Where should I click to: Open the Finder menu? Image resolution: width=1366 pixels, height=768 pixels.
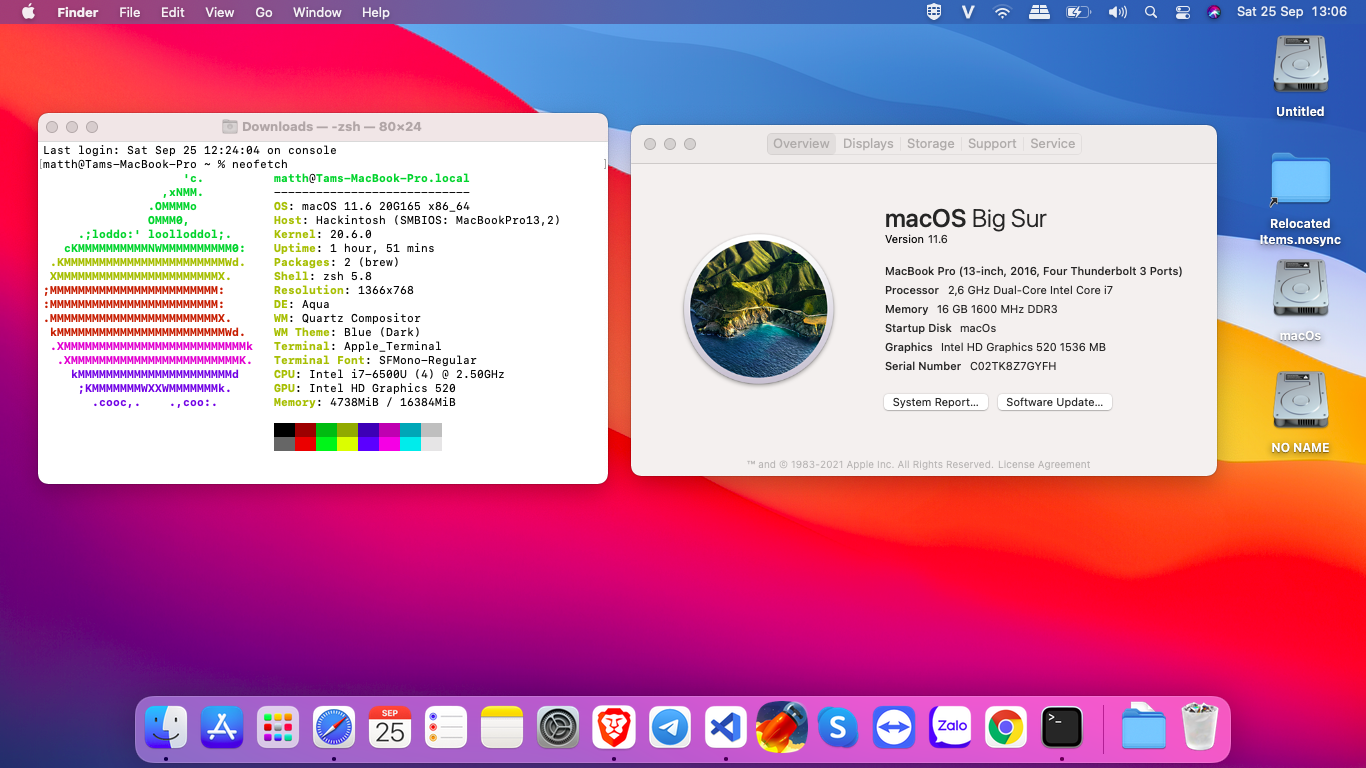tap(78, 12)
